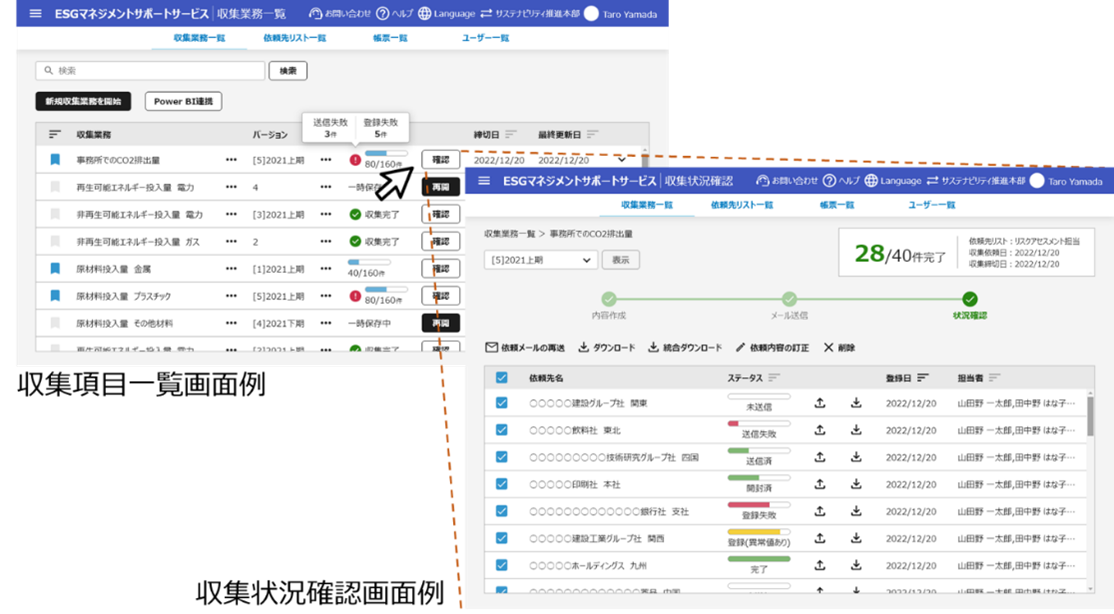
Task: Click 再開 button on 原材料投入量 その他材料 row
Action: (x=440, y=323)
